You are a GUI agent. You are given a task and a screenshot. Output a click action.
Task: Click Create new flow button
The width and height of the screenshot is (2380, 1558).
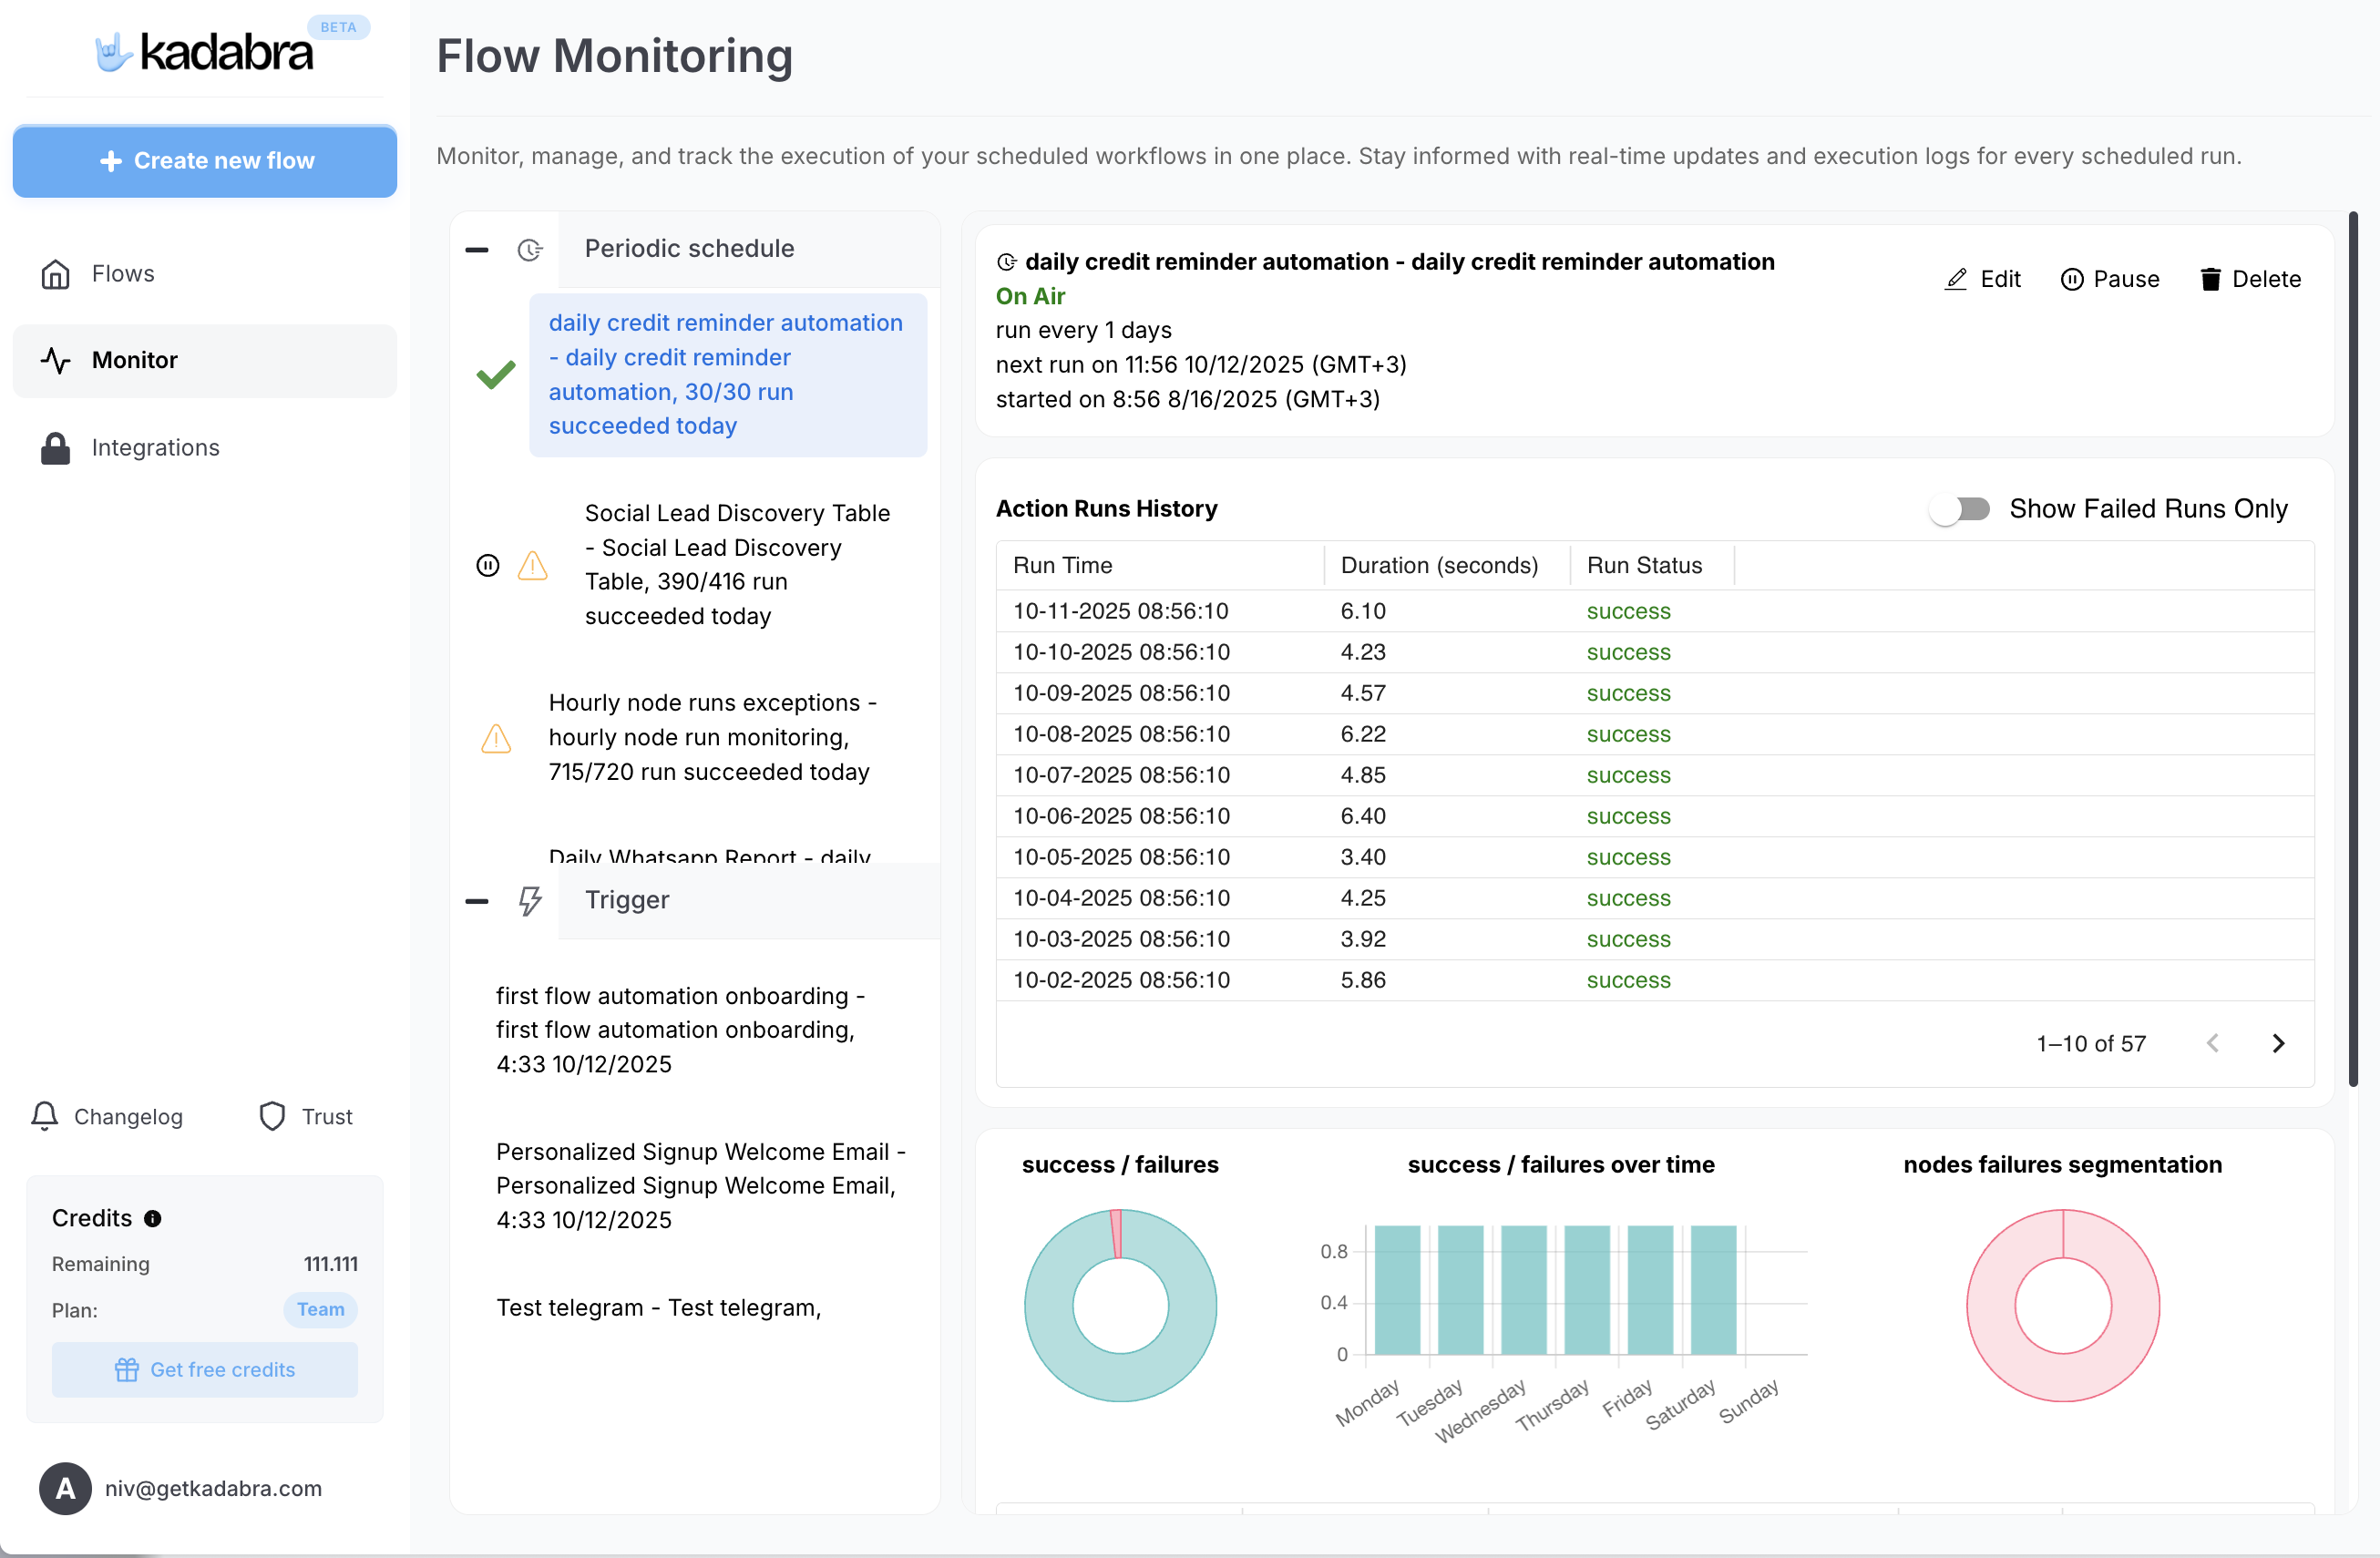click(x=204, y=161)
